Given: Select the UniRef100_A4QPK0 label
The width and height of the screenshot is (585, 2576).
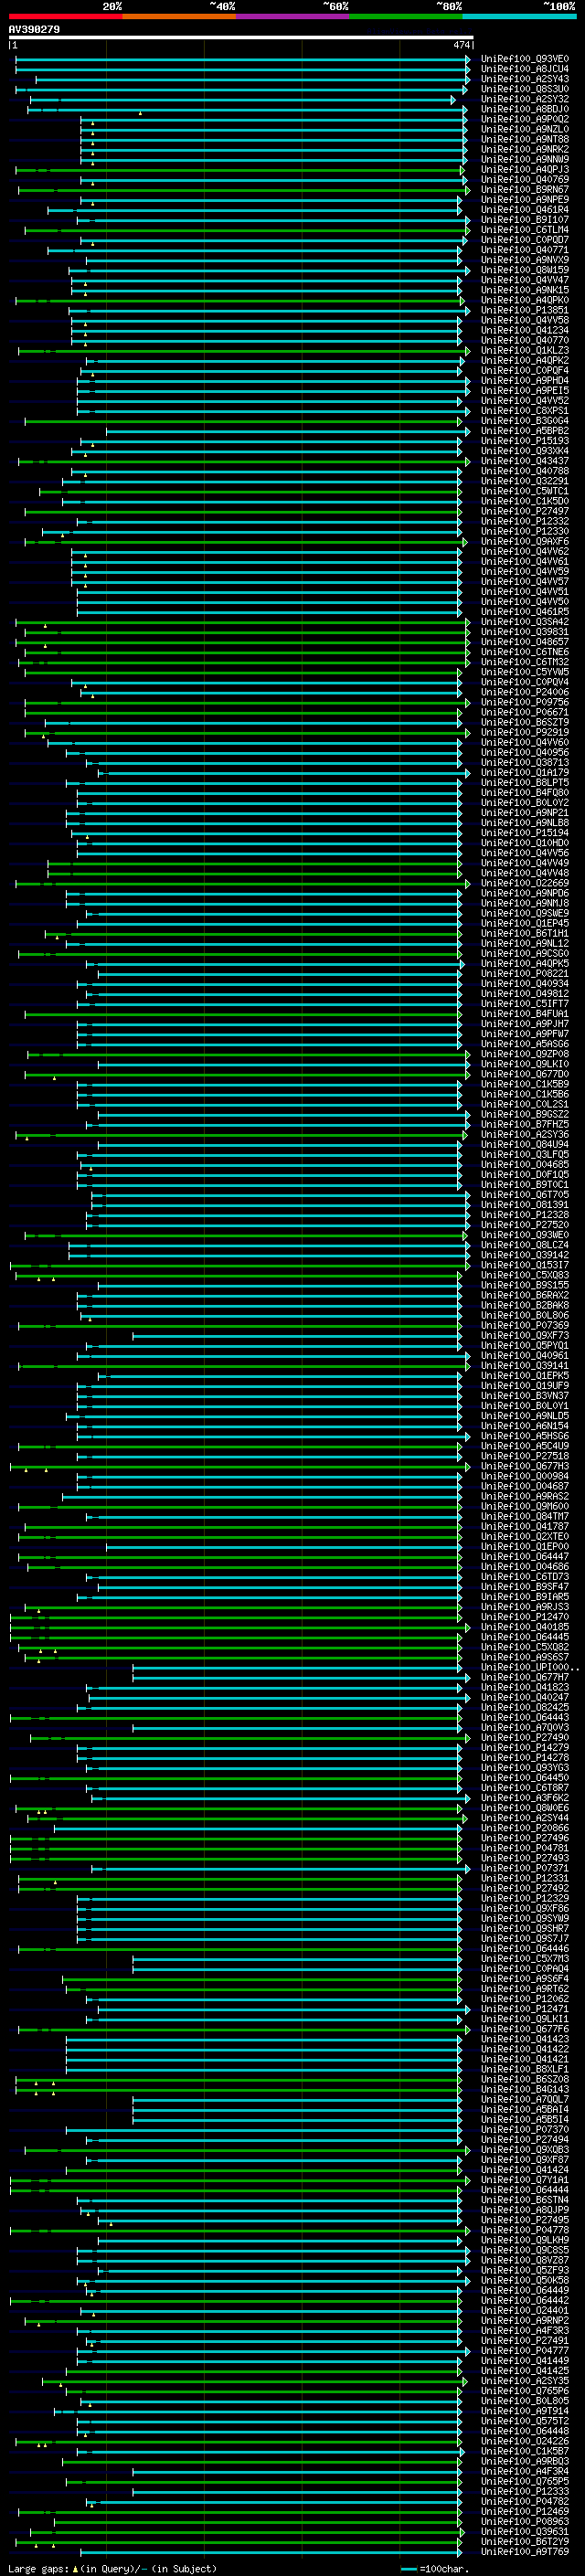Looking at the screenshot, I should 524,300.
